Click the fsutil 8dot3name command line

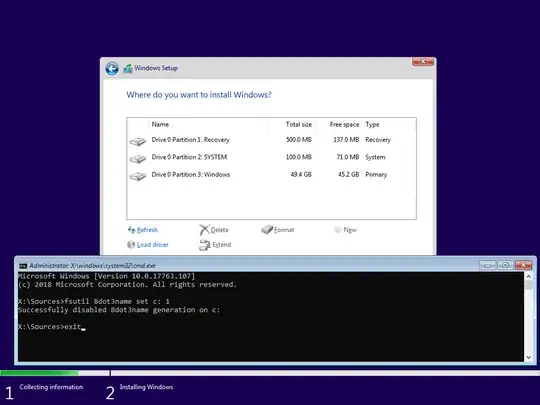click(x=94, y=301)
